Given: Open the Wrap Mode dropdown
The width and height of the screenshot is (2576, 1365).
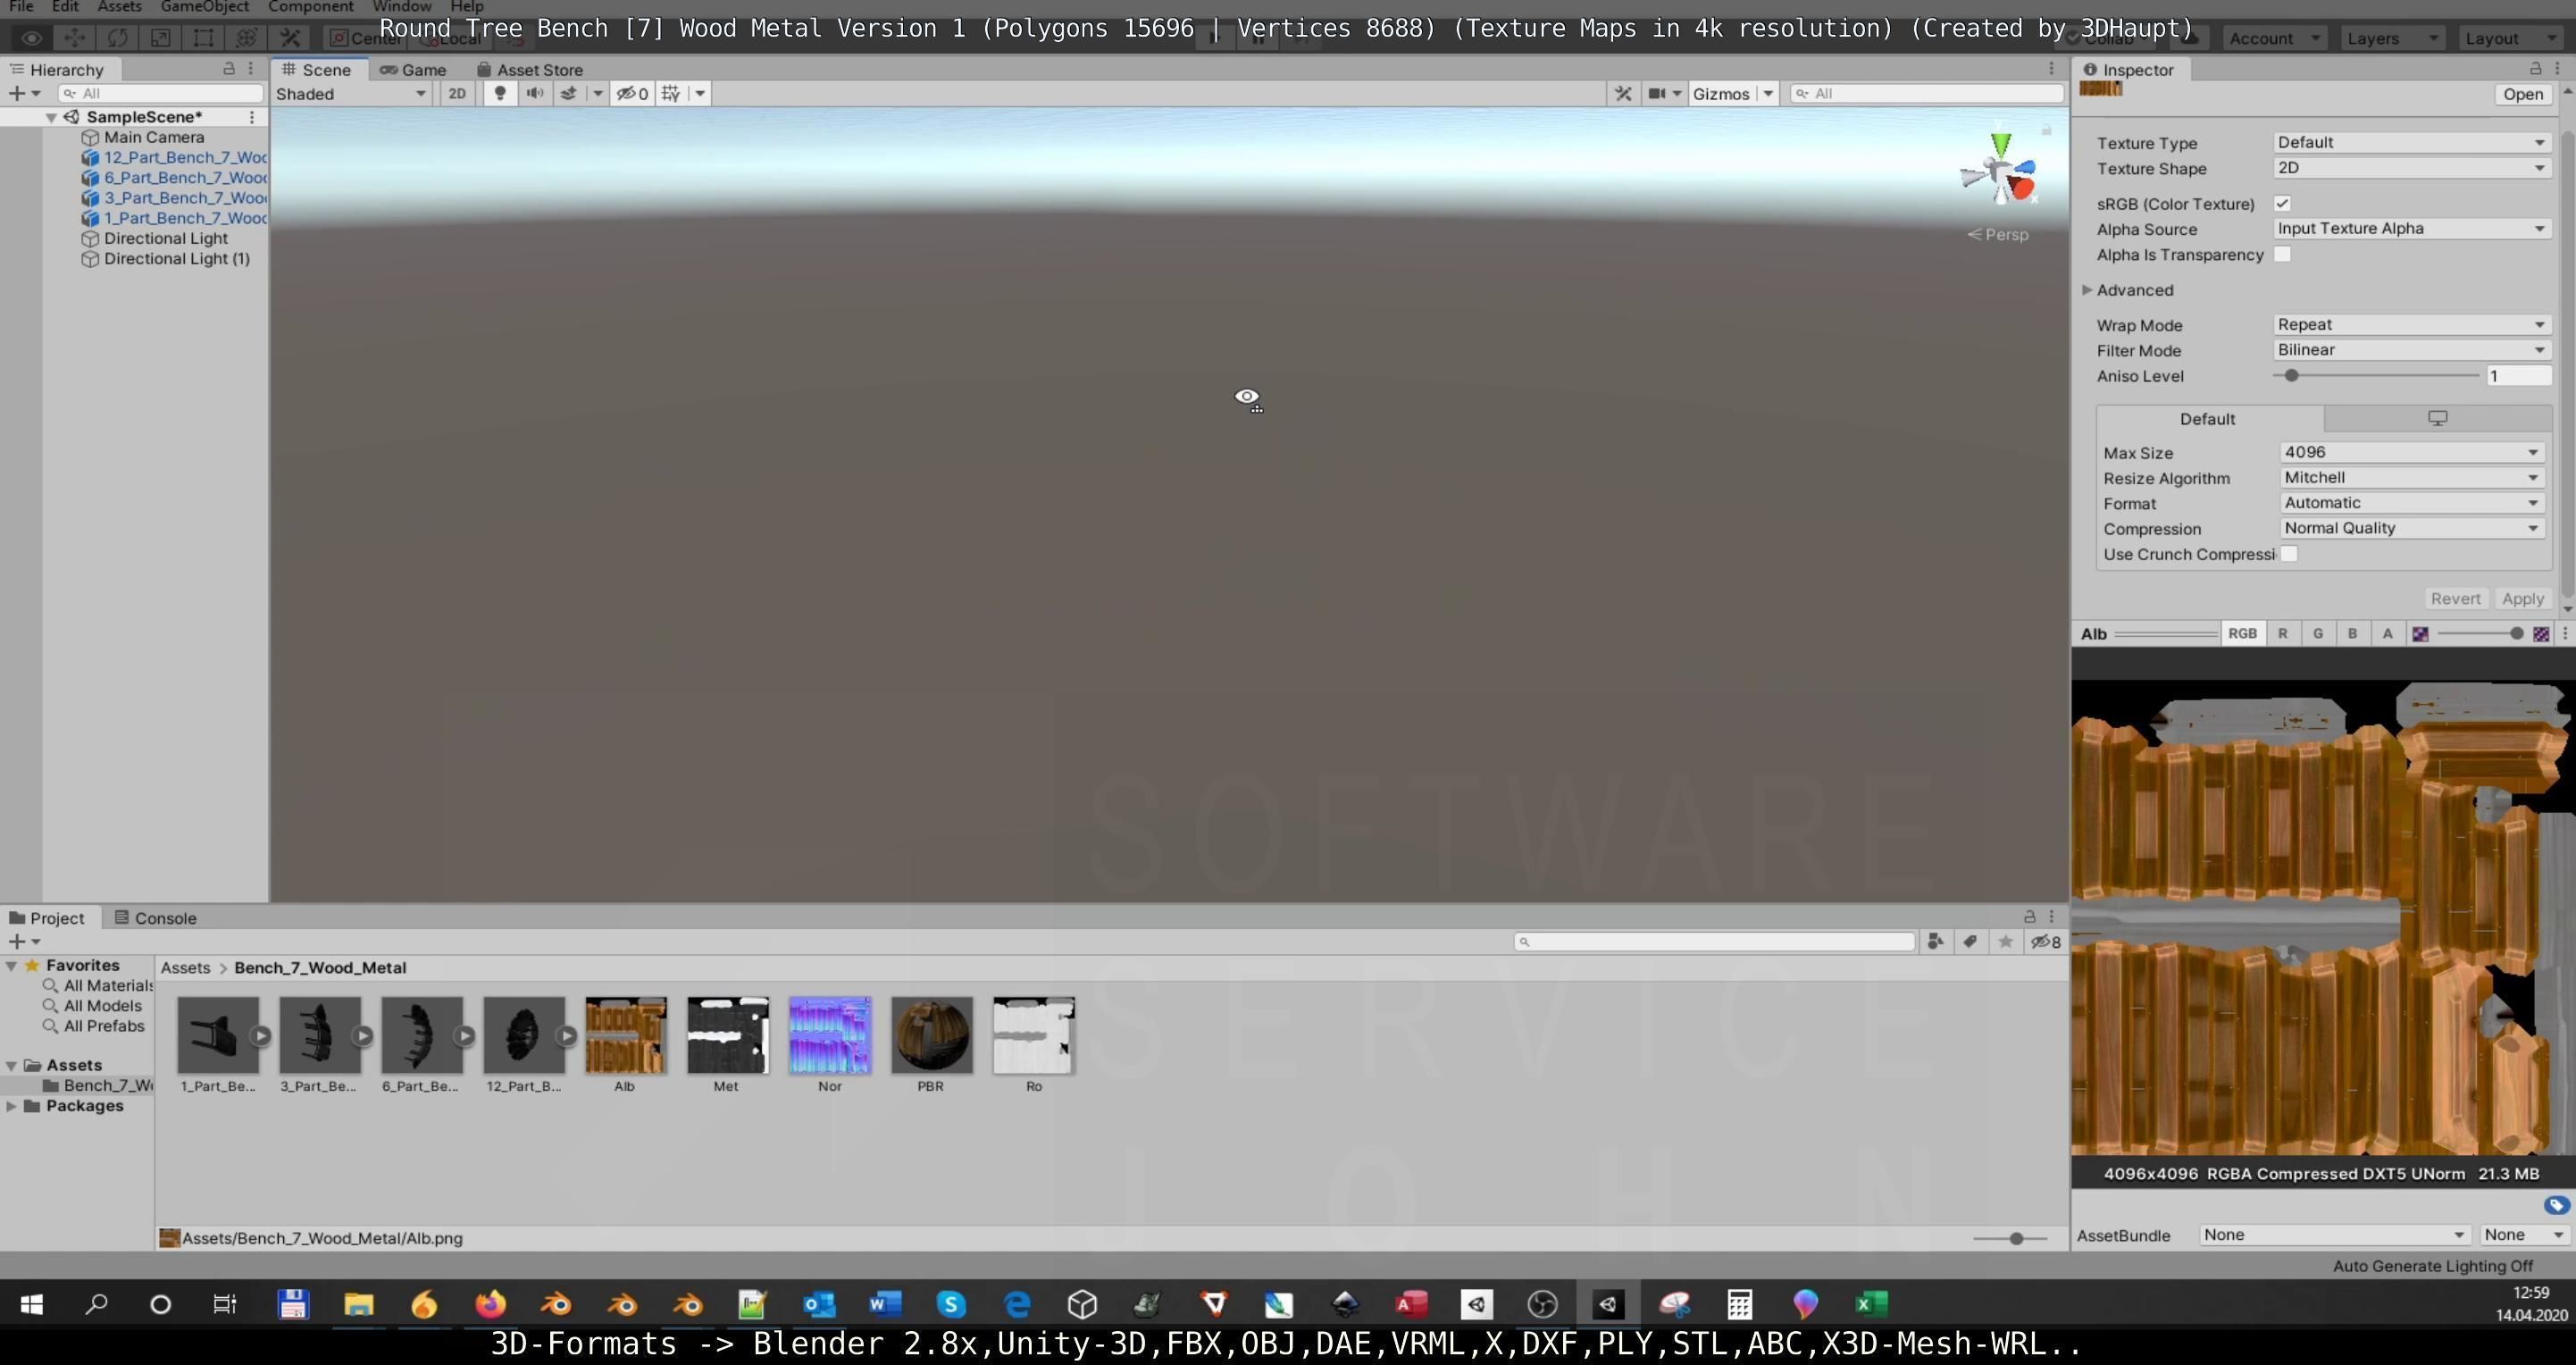Looking at the screenshot, I should 2410,324.
